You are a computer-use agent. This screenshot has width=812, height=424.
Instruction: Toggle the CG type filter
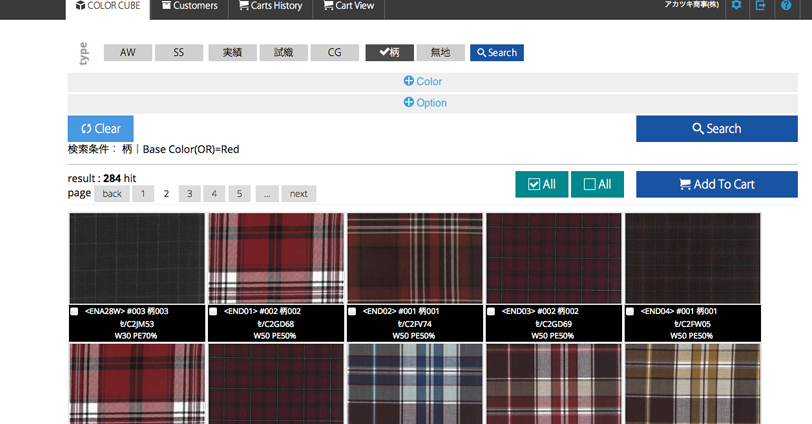(x=335, y=52)
